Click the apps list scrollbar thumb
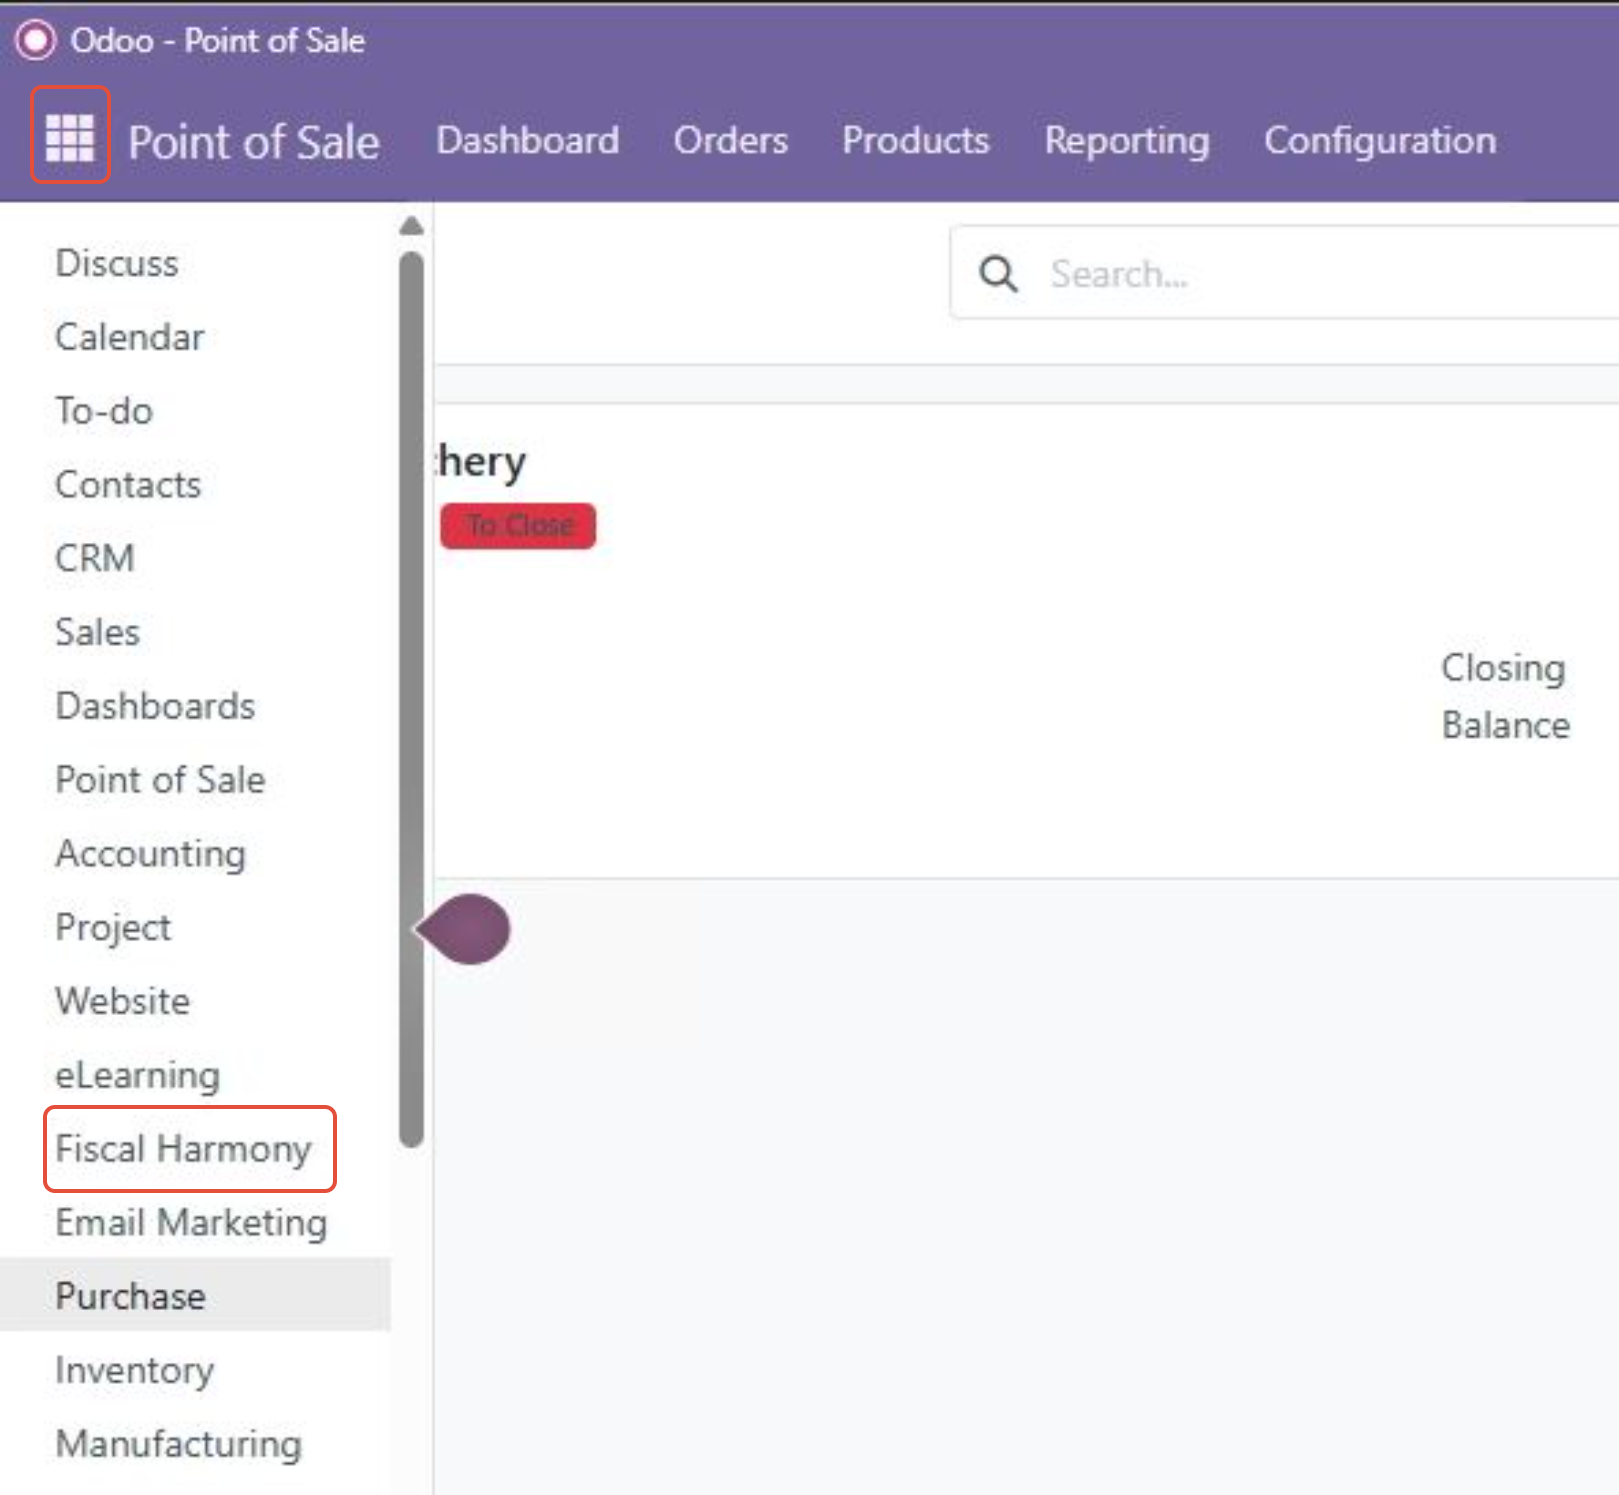The image size is (1619, 1495). [x=411, y=700]
